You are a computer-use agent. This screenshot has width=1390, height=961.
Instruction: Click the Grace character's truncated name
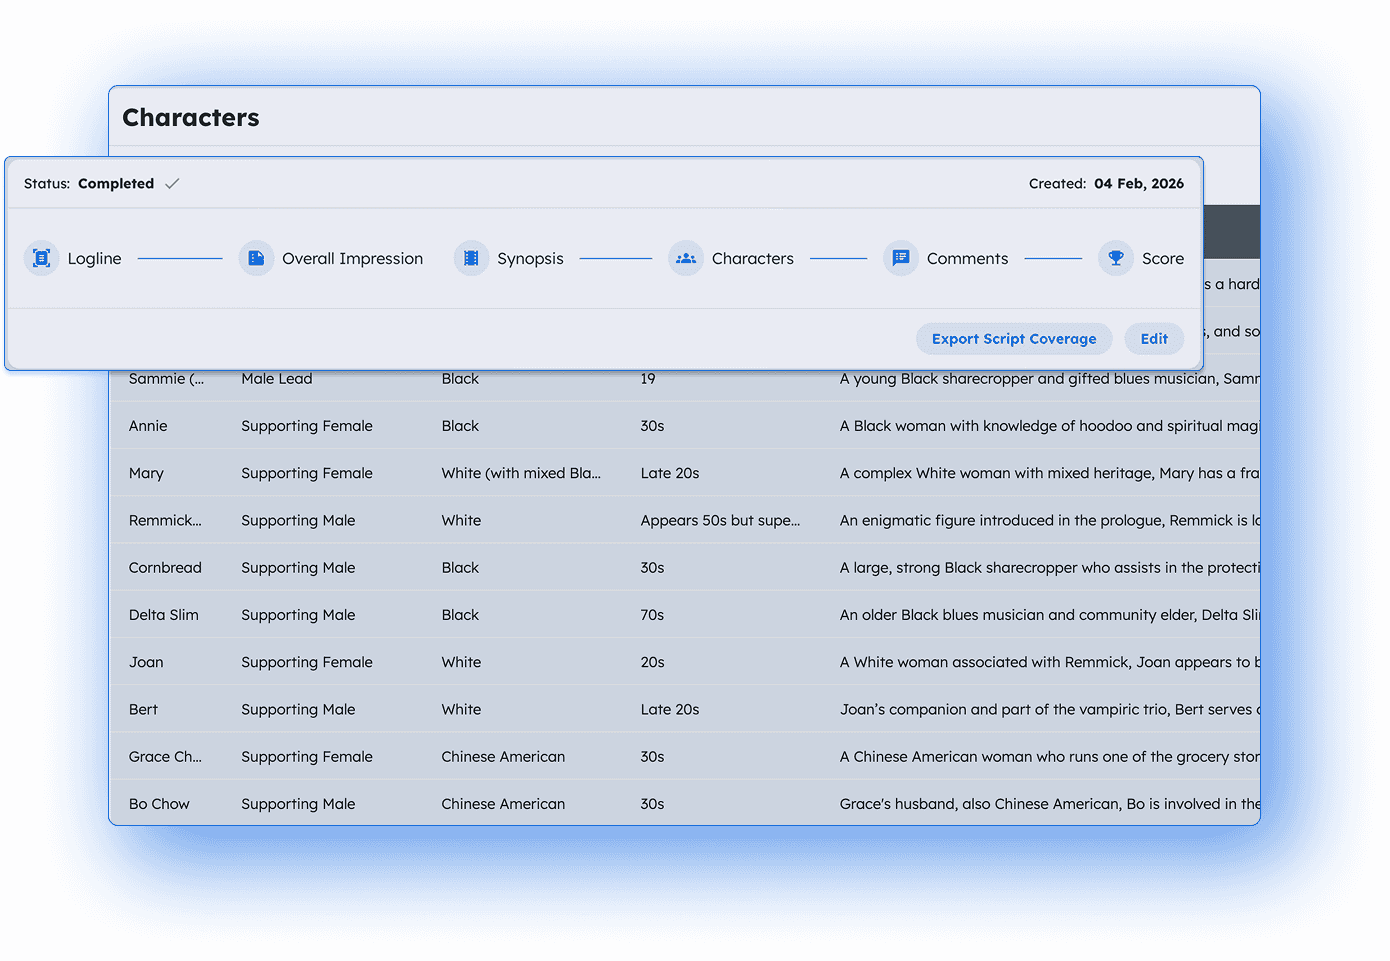(x=165, y=757)
